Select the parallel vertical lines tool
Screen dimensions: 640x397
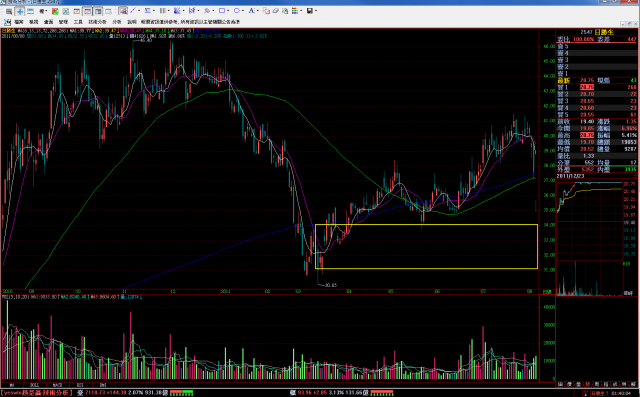[162, 11]
